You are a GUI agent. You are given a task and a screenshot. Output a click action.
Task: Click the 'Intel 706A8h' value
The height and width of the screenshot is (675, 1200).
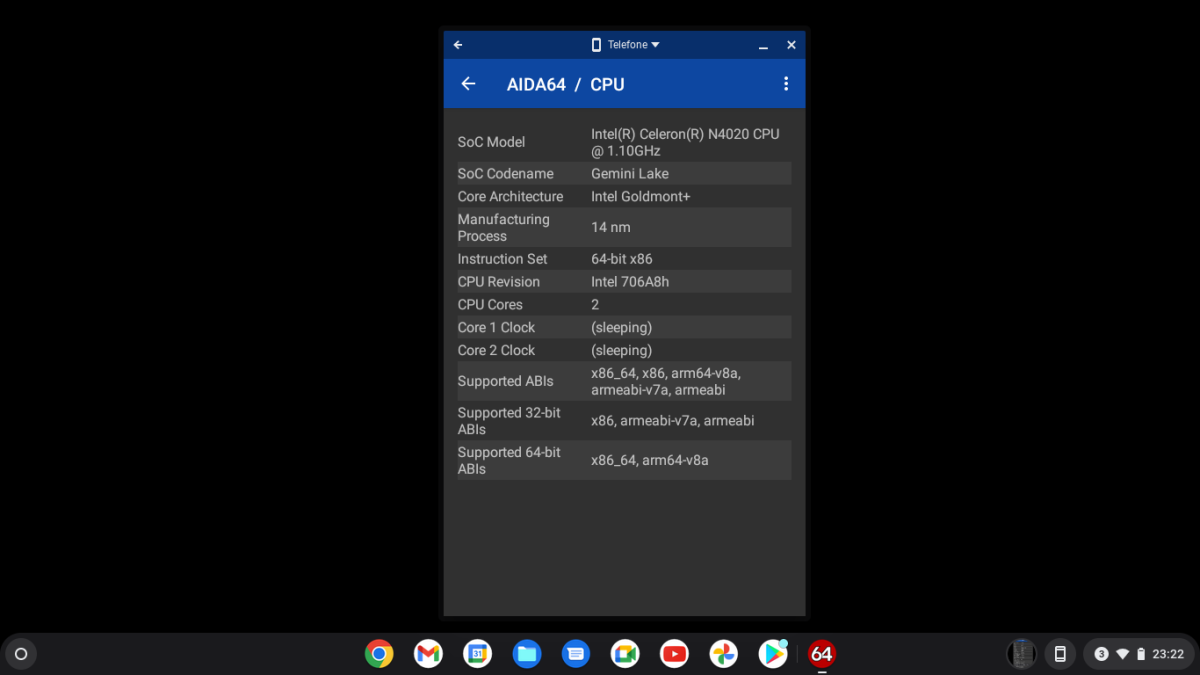[x=630, y=281]
